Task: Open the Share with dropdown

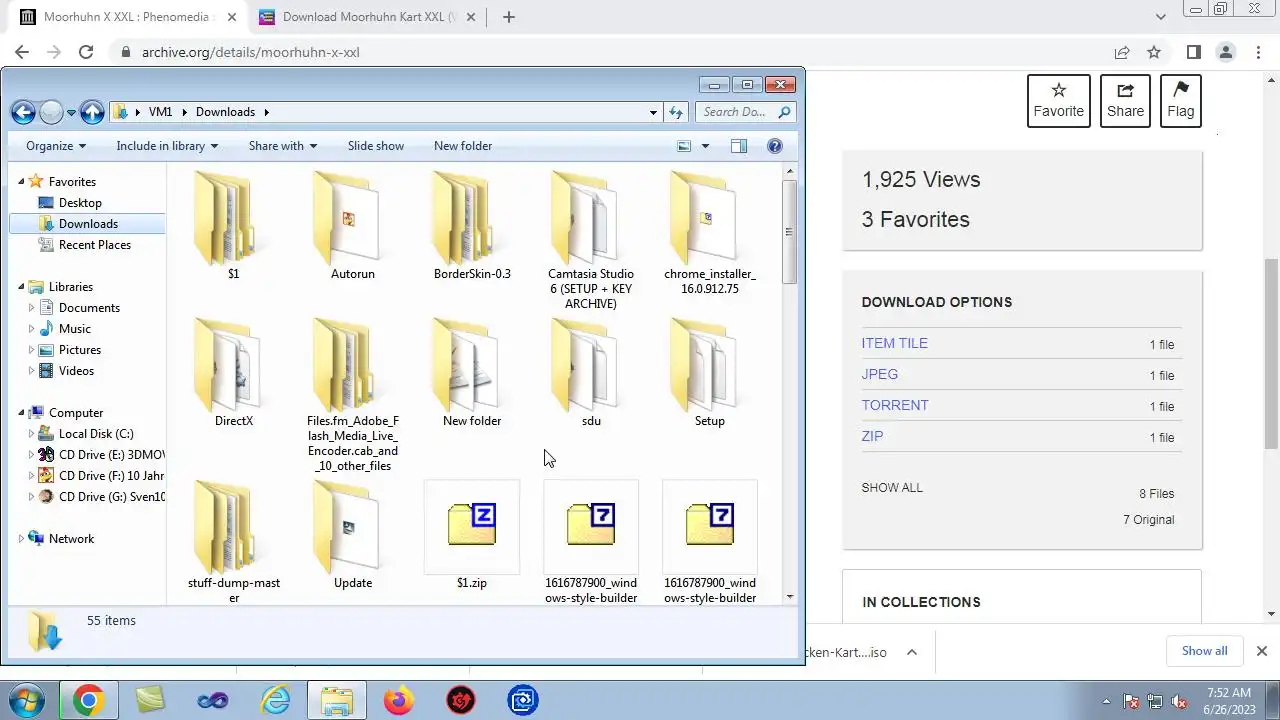Action: point(283,146)
